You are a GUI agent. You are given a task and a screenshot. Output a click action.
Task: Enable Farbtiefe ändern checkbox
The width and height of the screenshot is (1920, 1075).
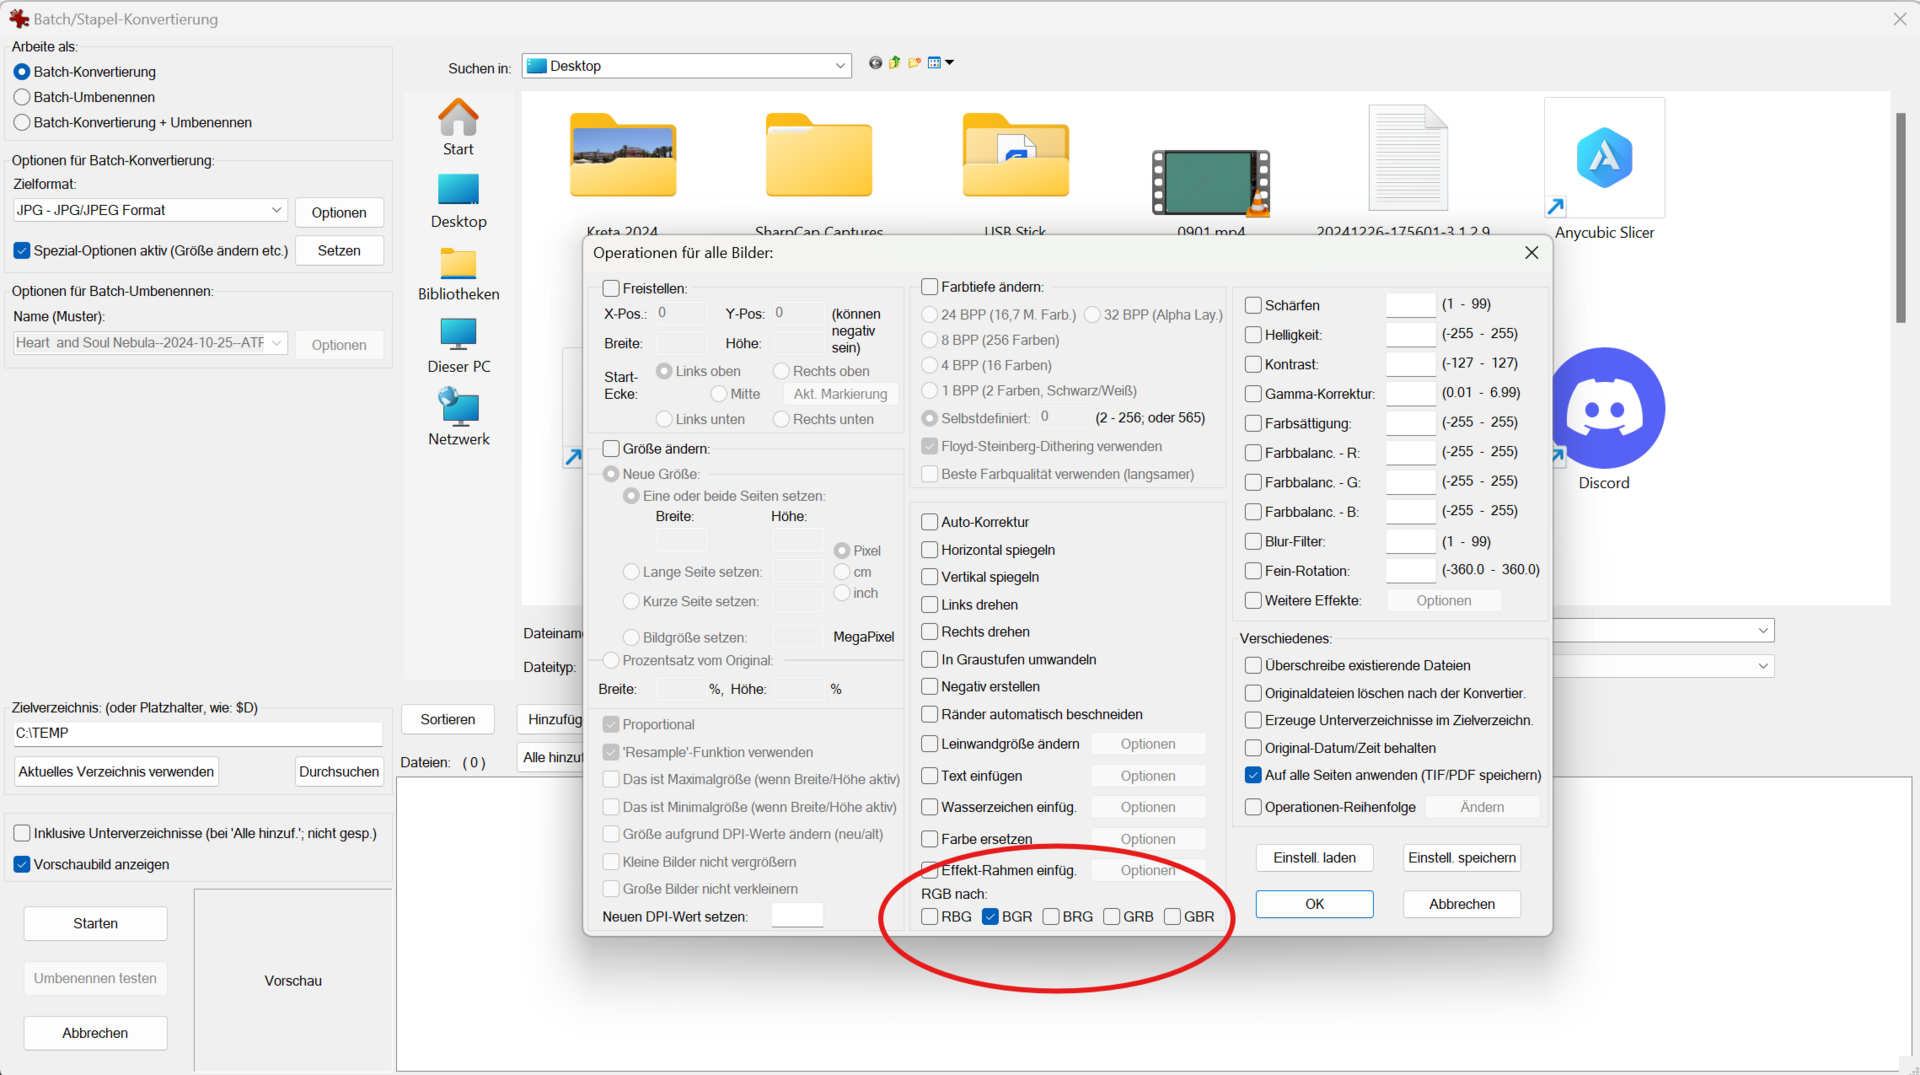(x=929, y=287)
